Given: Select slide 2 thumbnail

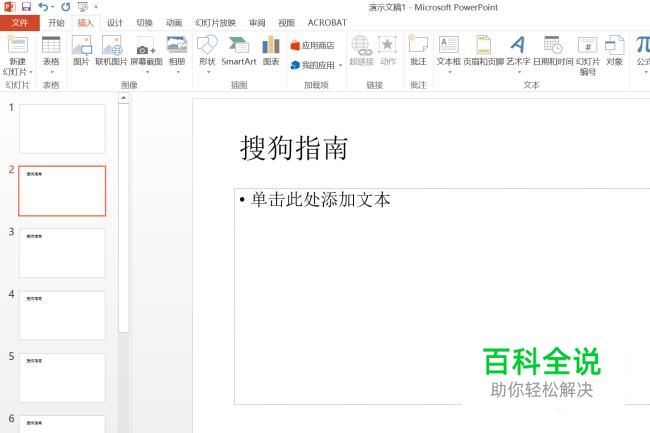Looking at the screenshot, I should [x=62, y=191].
